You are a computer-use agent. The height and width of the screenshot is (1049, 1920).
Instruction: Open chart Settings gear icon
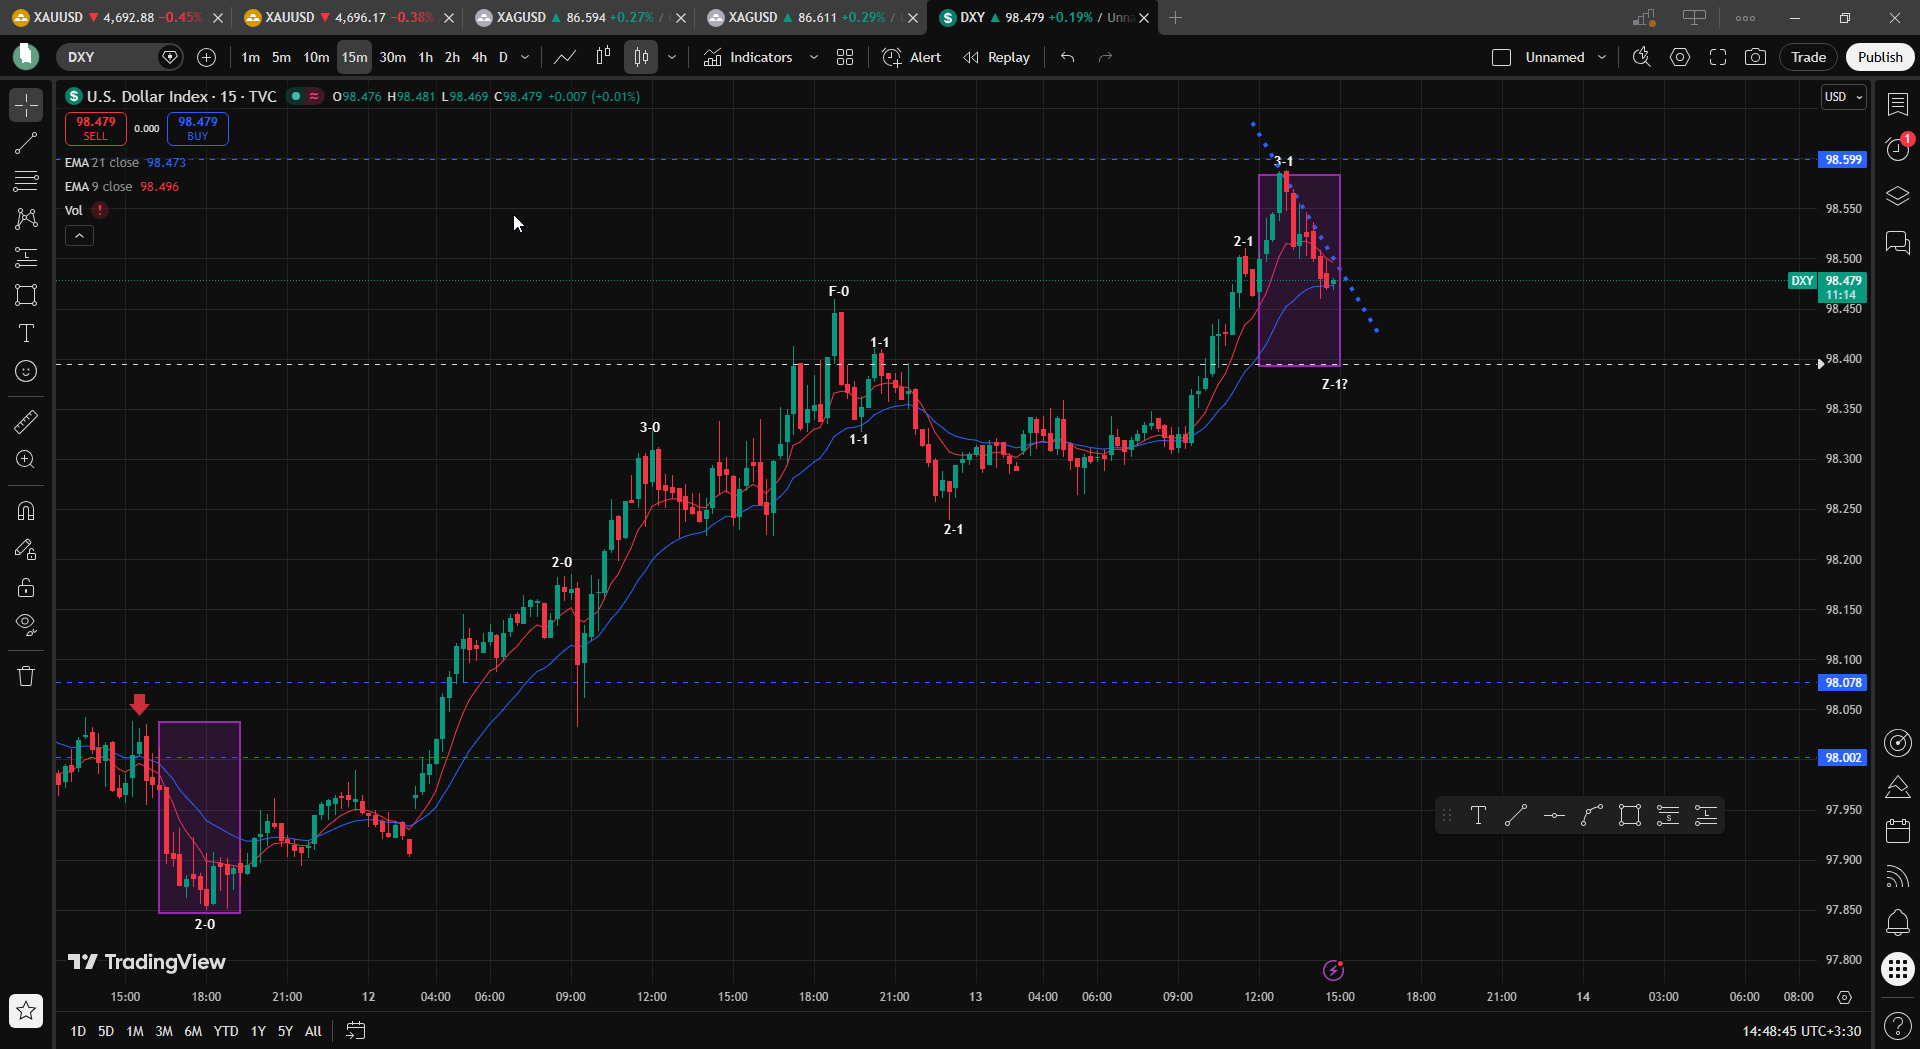point(1680,57)
